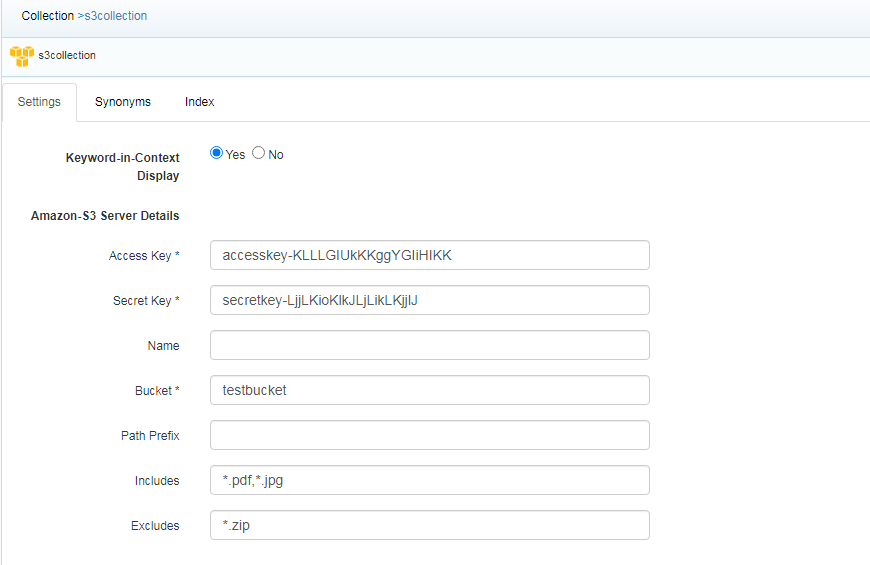The image size is (870, 565).
Task: Focus the Secret Key input field
Action: (x=429, y=300)
